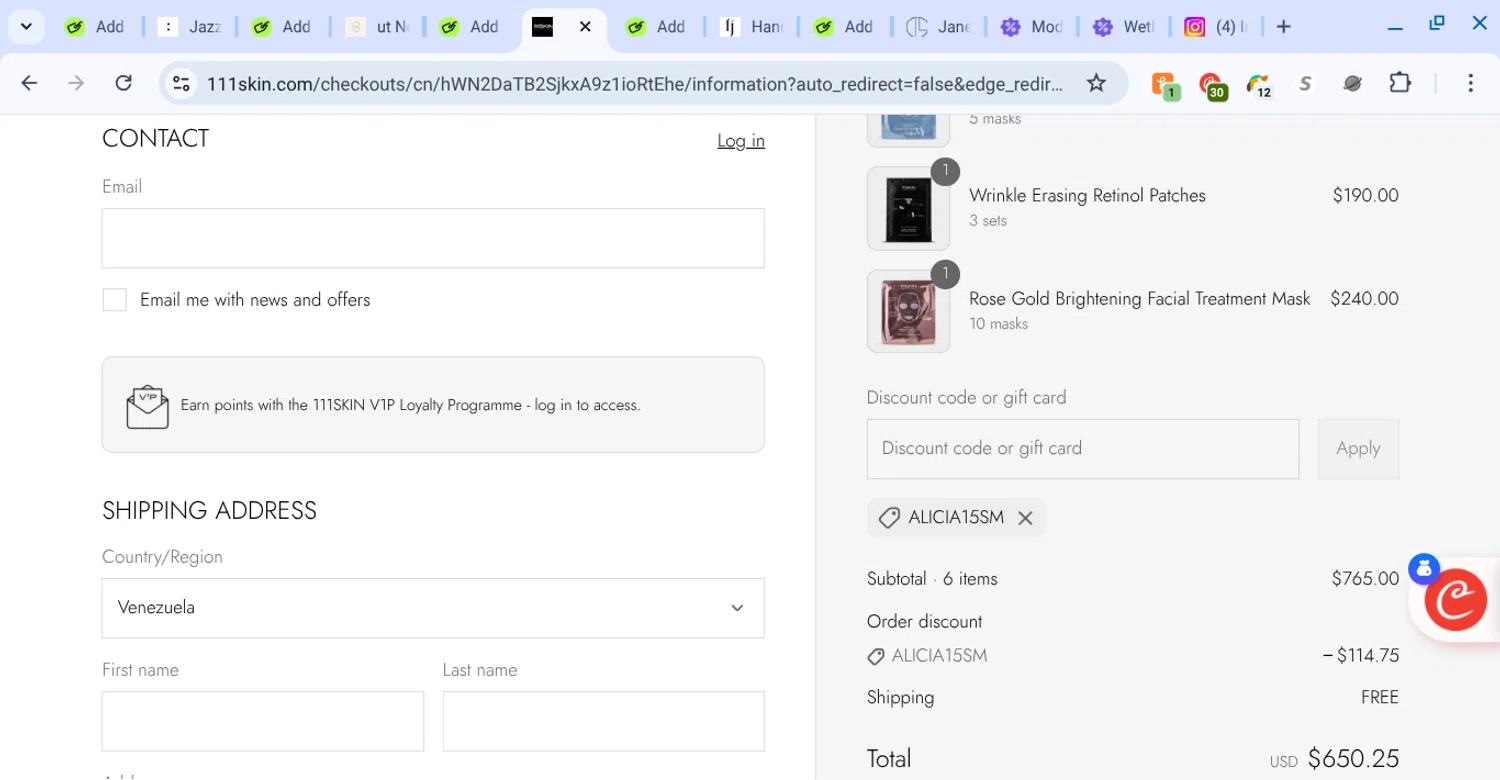Reload the current checkout page

point(123,83)
